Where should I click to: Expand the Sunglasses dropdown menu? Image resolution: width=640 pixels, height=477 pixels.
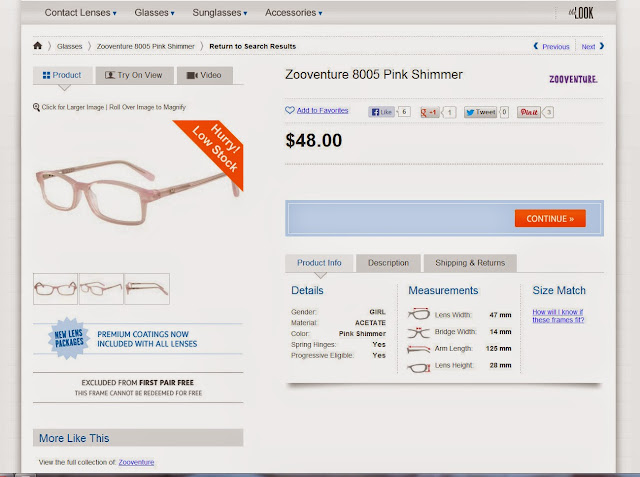coord(220,13)
